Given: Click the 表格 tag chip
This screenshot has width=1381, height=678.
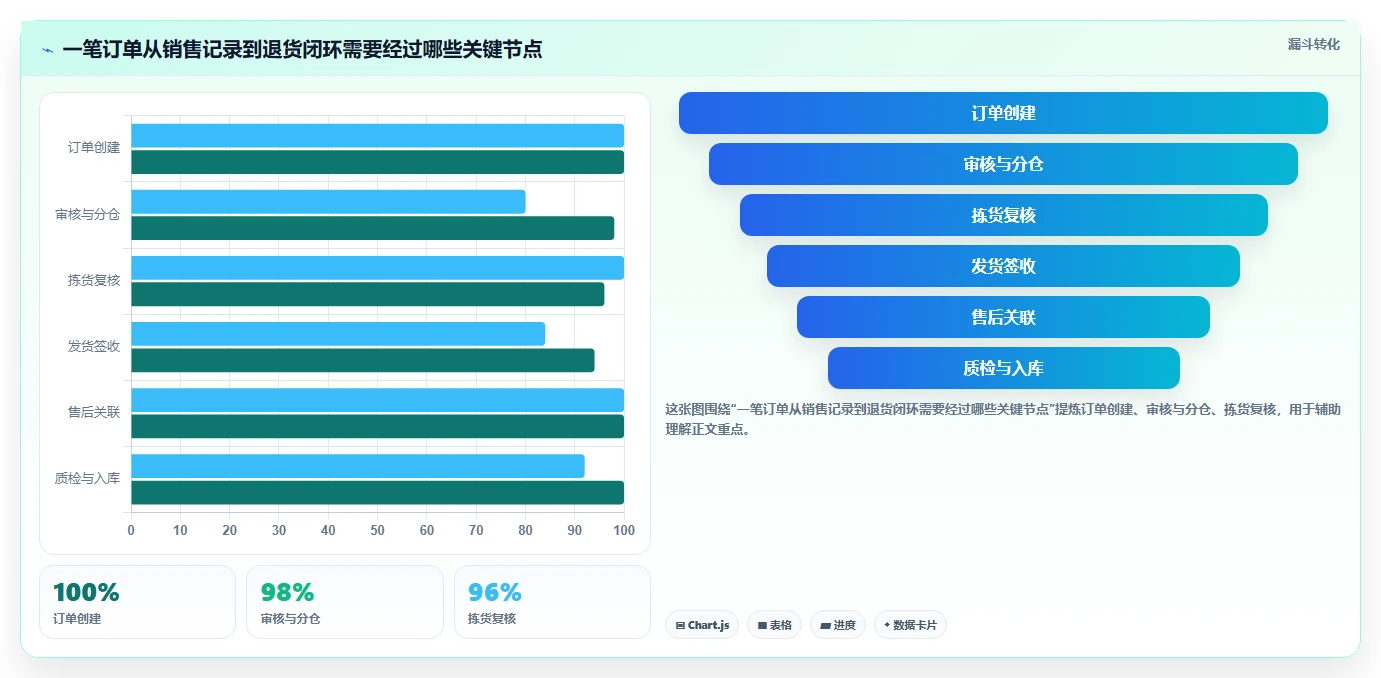Looking at the screenshot, I should pos(774,625).
